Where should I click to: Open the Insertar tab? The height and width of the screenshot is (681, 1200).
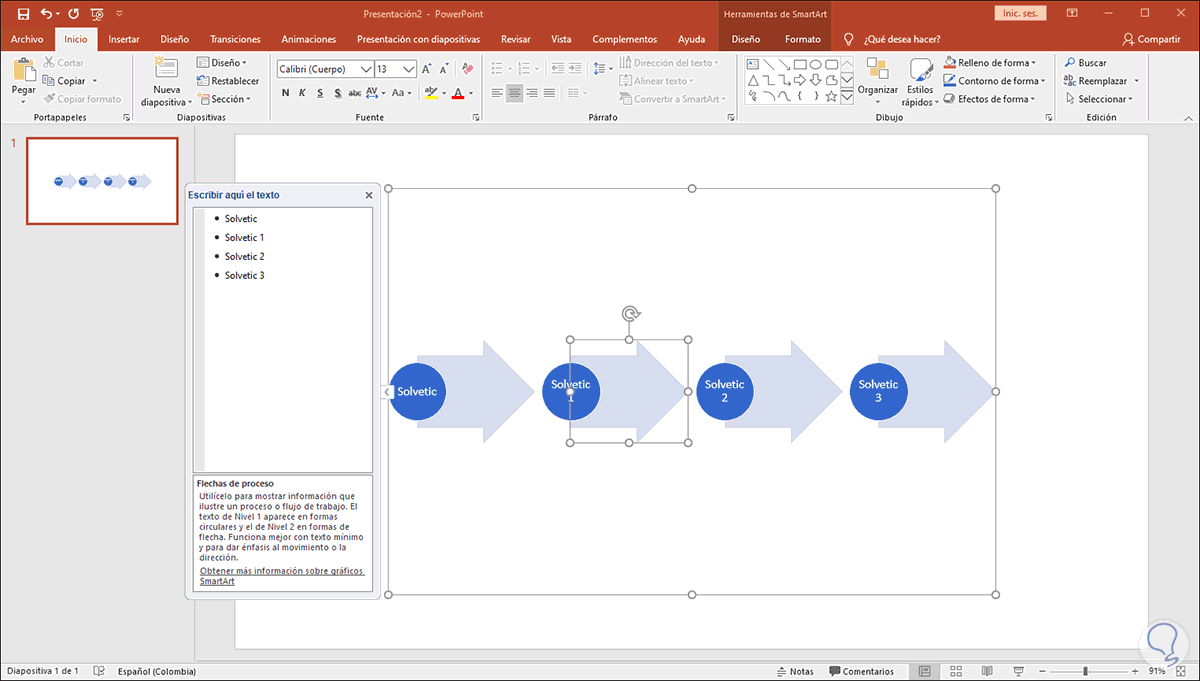[124, 39]
